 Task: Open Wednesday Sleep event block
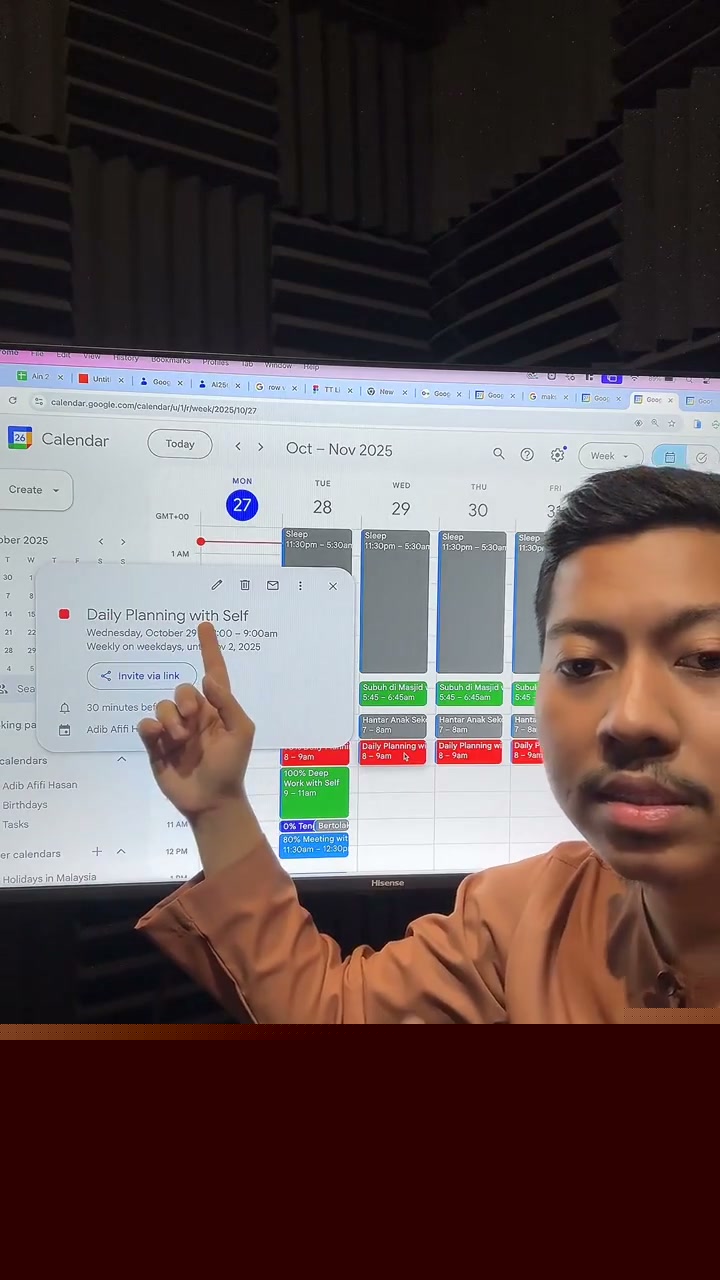394,602
